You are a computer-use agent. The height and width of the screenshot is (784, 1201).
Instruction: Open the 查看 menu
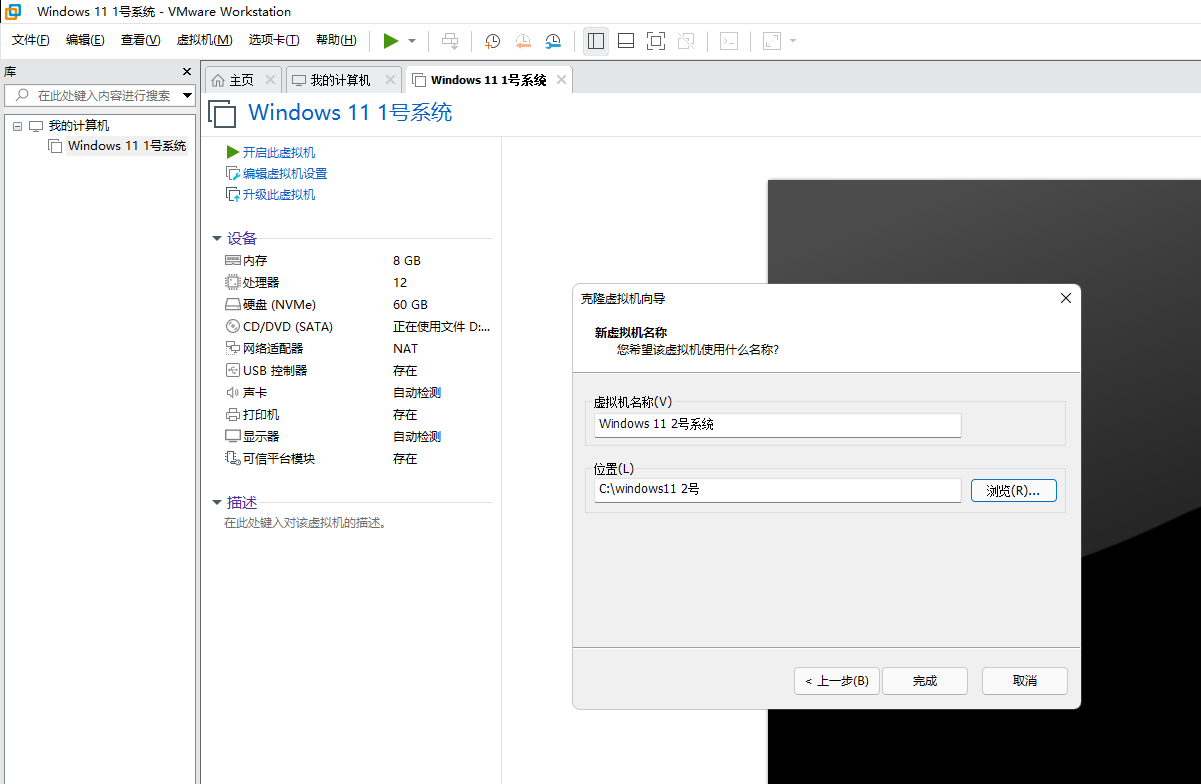click(x=140, y=40)
